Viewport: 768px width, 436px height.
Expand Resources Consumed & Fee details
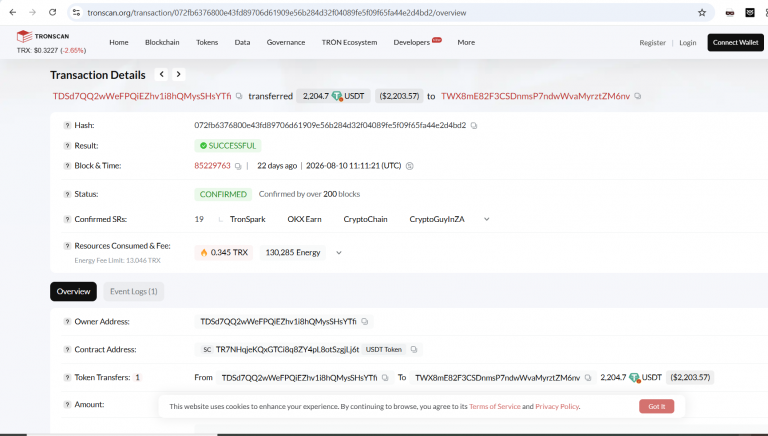(338, 253)
